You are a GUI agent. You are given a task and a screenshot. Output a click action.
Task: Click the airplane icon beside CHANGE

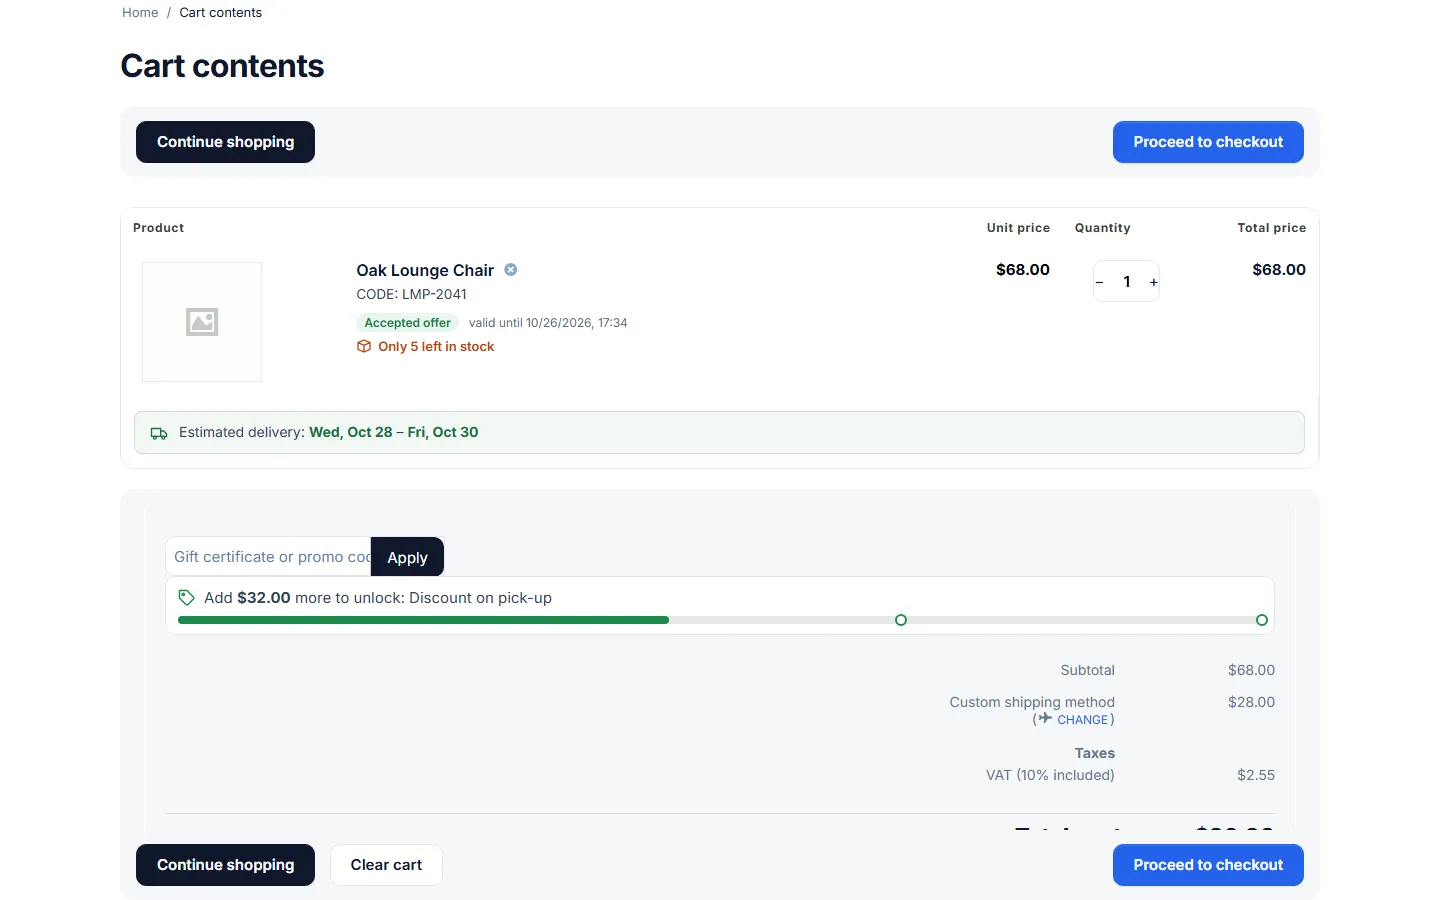[x=1045, y=719]
